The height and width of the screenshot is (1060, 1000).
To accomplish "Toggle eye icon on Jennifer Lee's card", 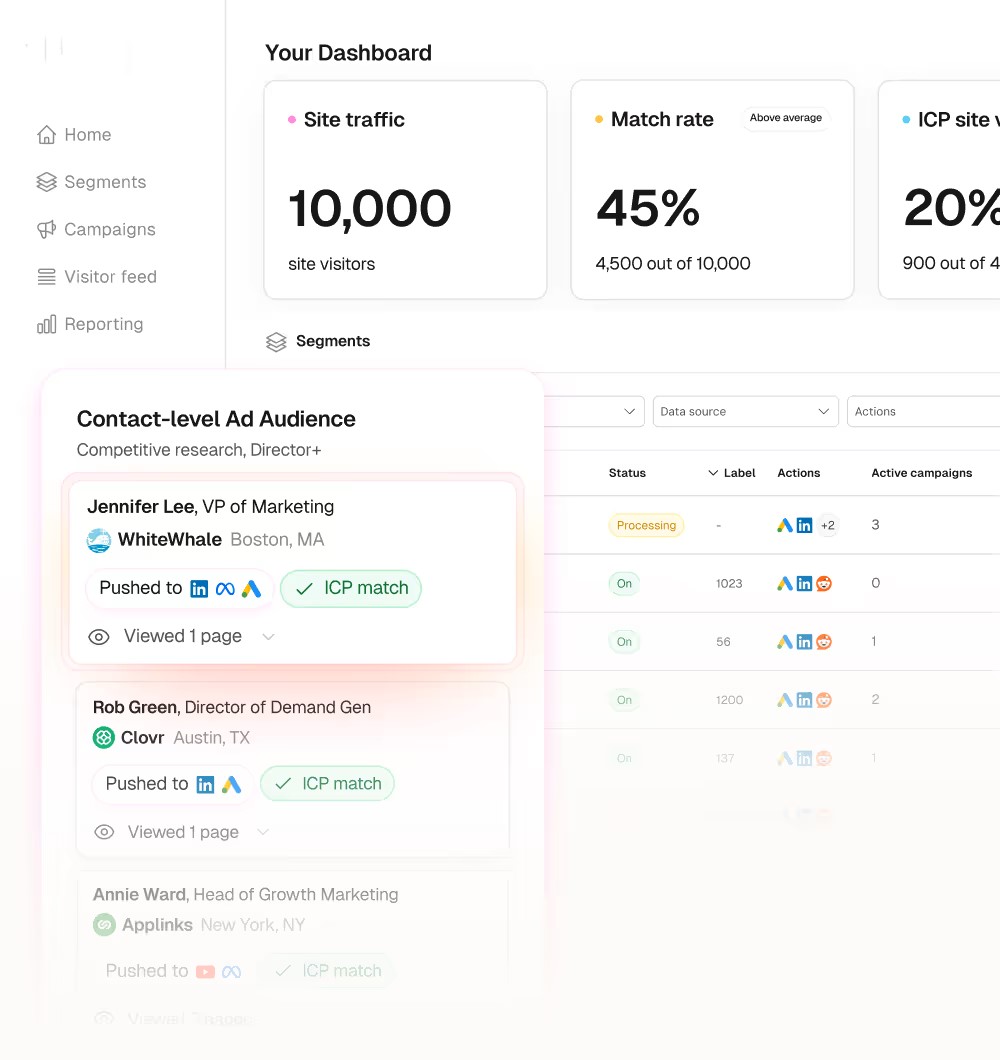I will coord(99,637).
